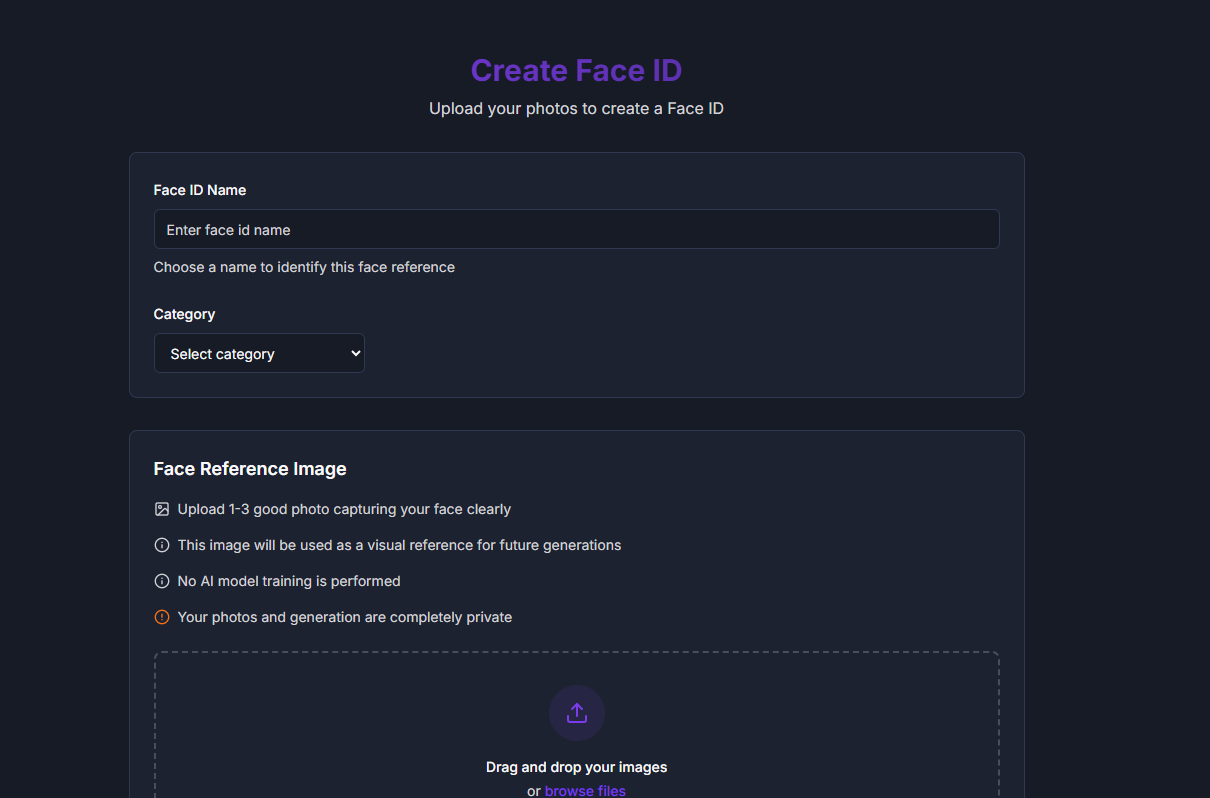Click the Create Face ID page heading
Screen dimensions: 1210x798
576,70
